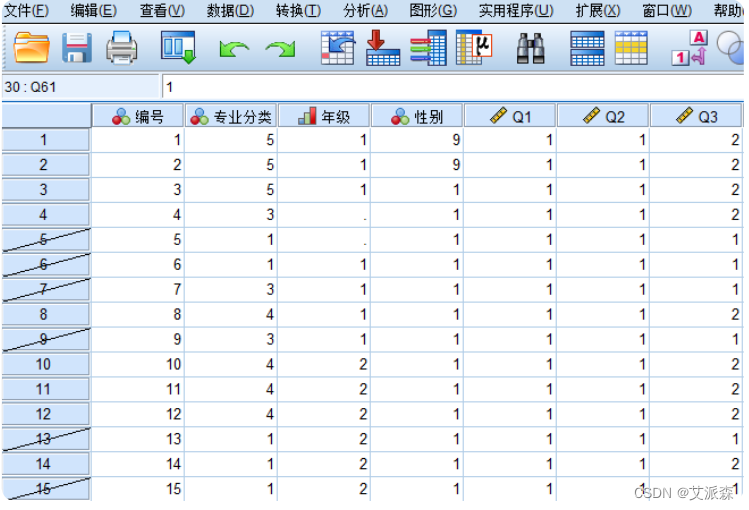Click the green Redo arrow
The width and height of the screenshot is (749, 510).
[x=280, y=49]
